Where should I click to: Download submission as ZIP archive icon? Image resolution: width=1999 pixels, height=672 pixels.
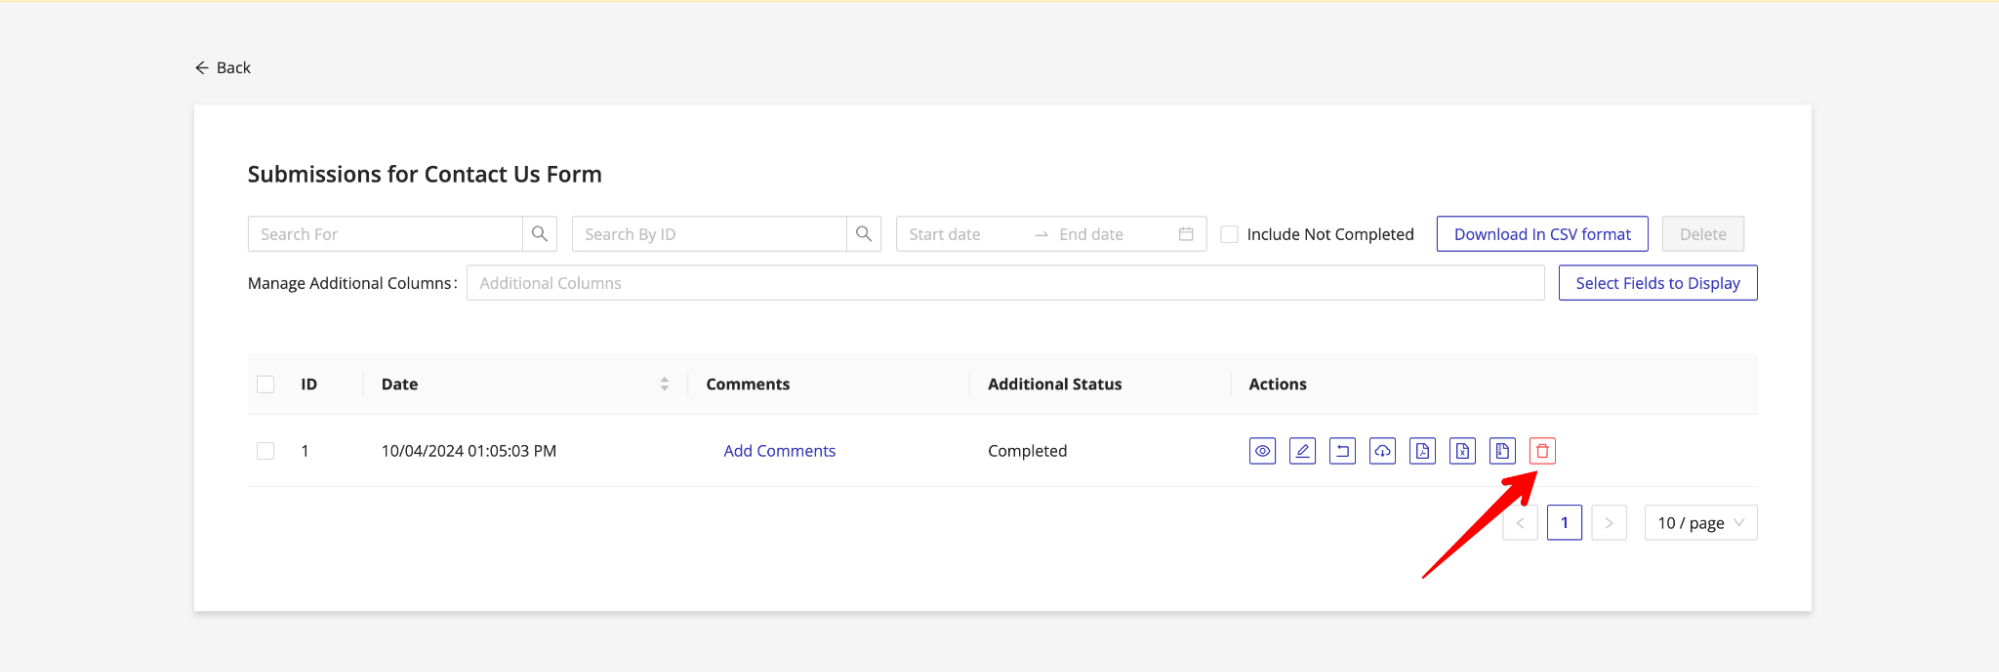click(1502, 451)
